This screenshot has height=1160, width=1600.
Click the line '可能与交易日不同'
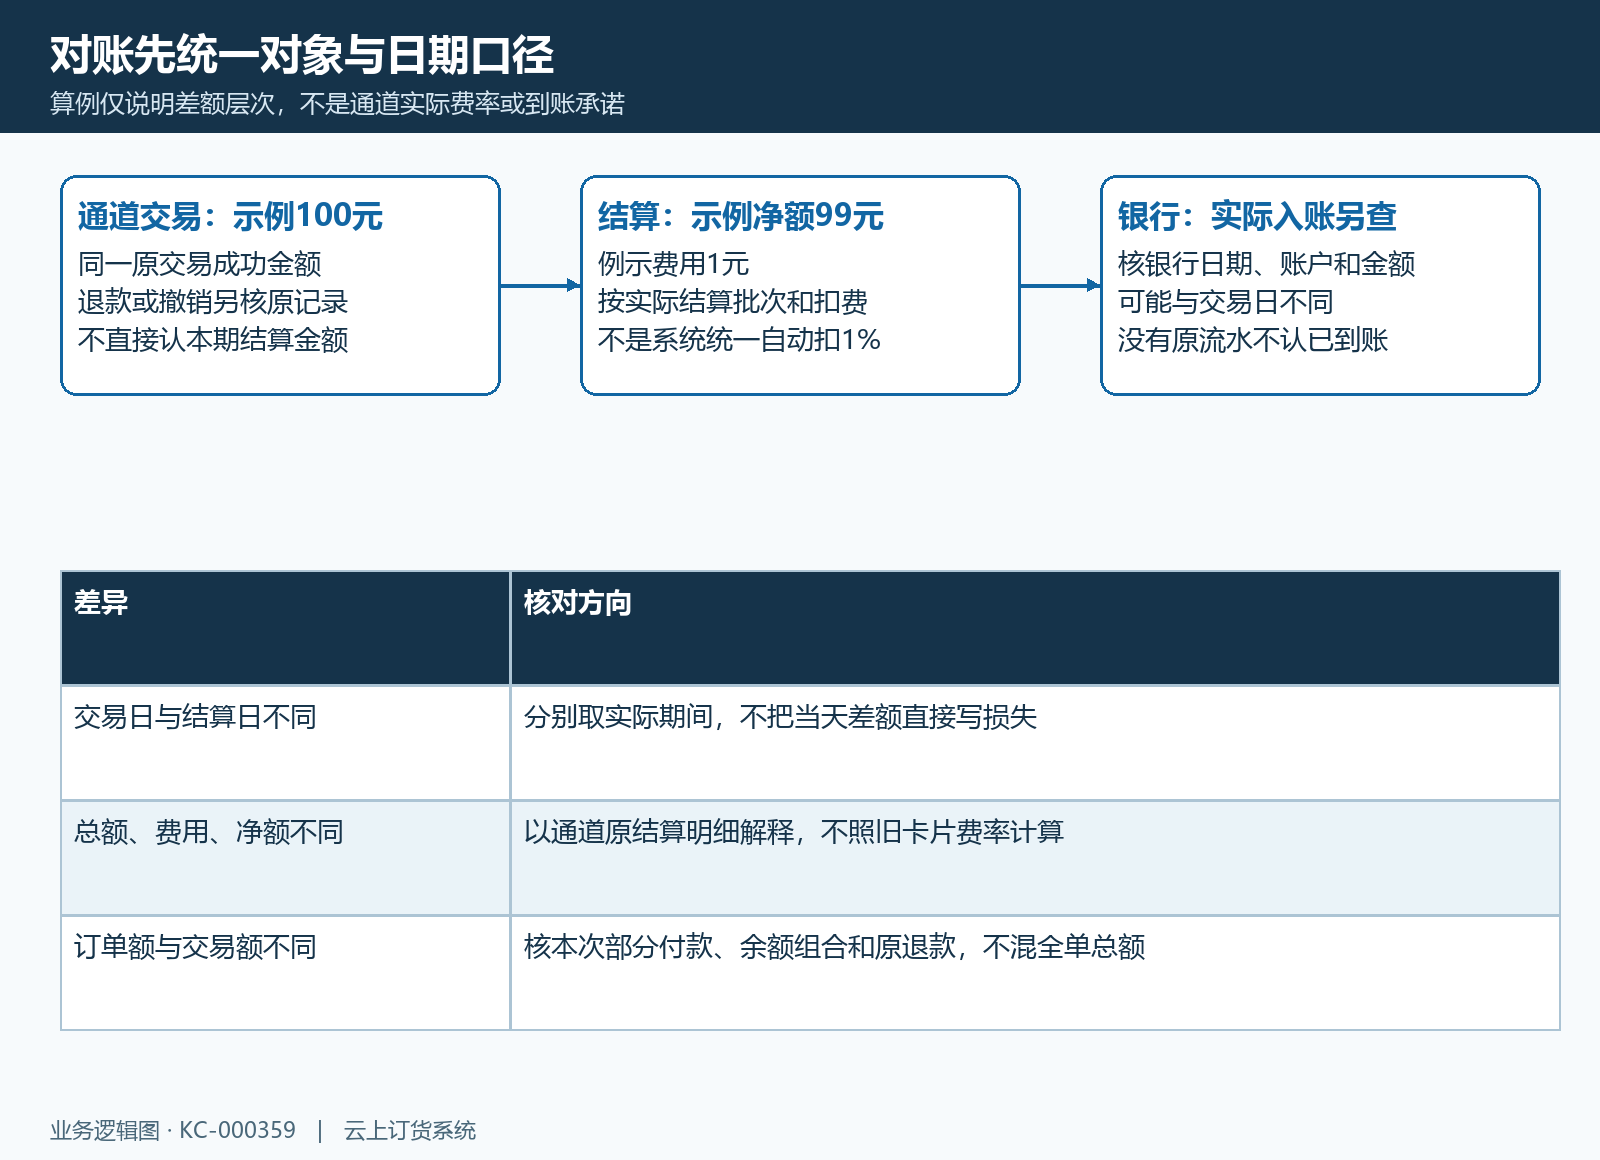[x=1225, y=302]
